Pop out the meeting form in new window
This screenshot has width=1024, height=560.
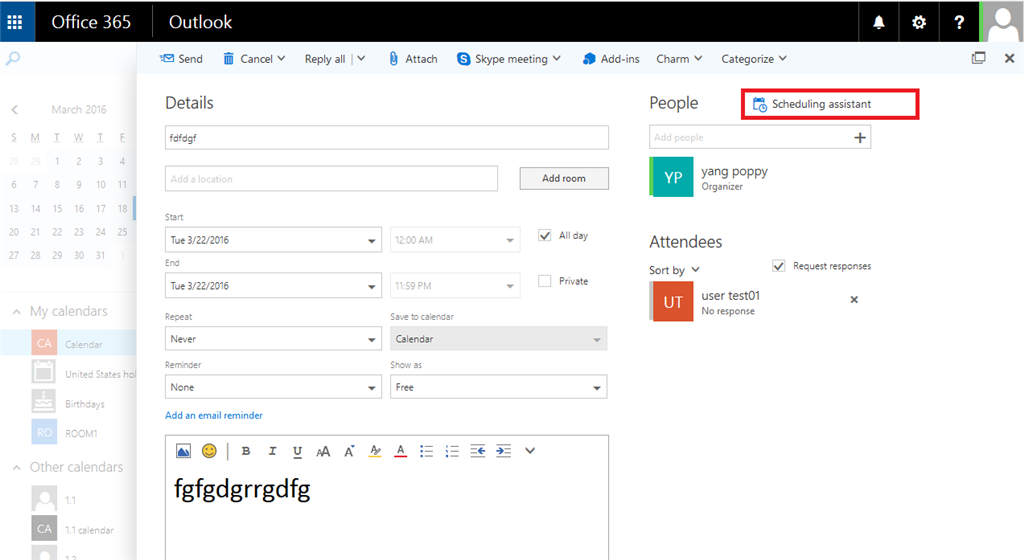(978, 58)
